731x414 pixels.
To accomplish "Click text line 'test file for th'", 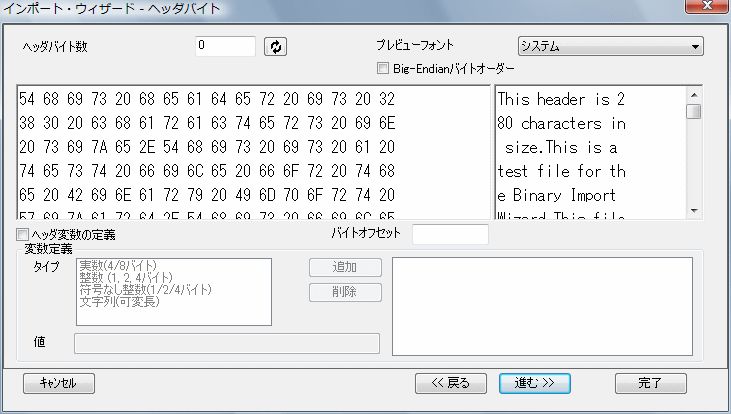I will 561,172.
